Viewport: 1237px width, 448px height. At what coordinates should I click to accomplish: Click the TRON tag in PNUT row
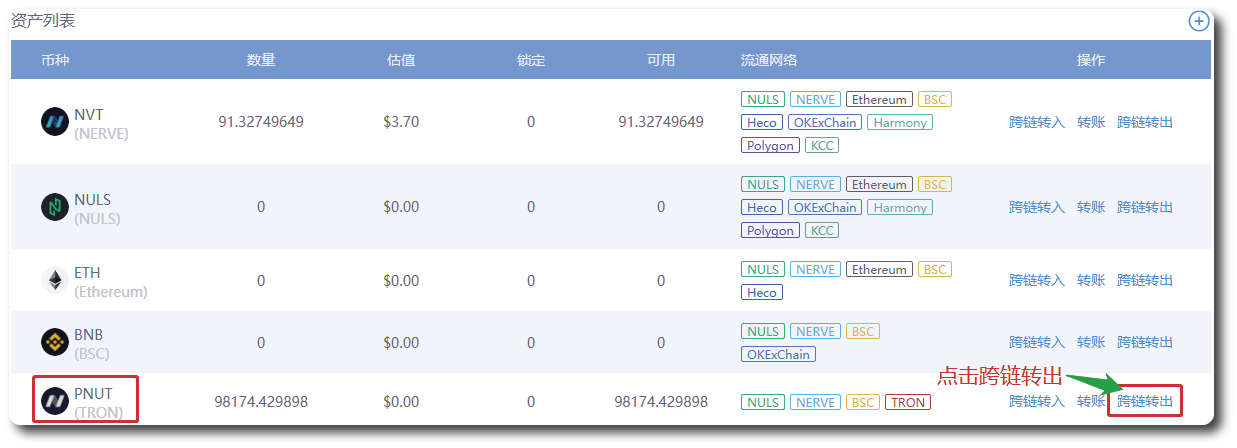[x=908, y=403]
